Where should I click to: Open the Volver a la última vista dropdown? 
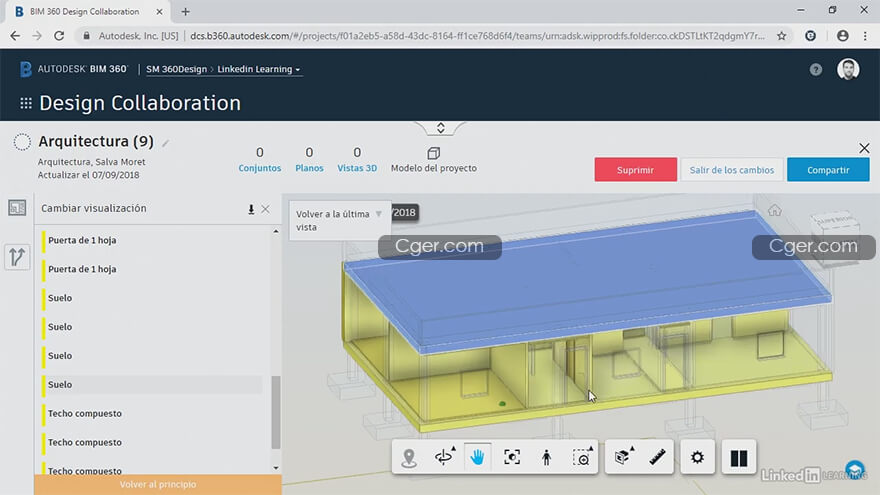click(x=340, y=221)
